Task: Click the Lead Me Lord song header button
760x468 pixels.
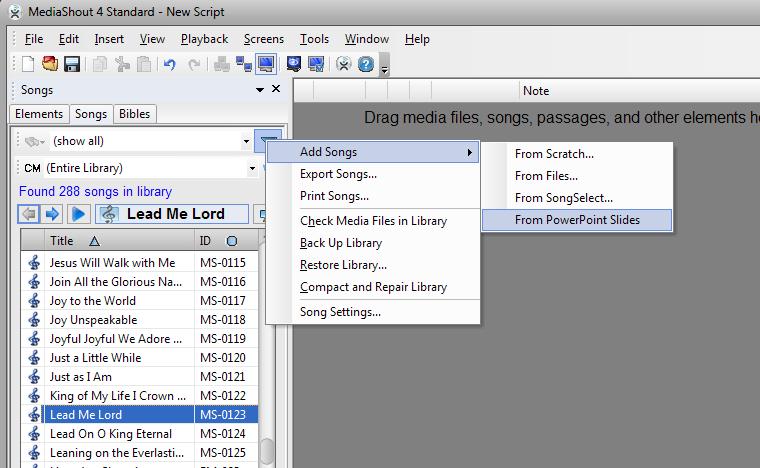Action: 172,214
